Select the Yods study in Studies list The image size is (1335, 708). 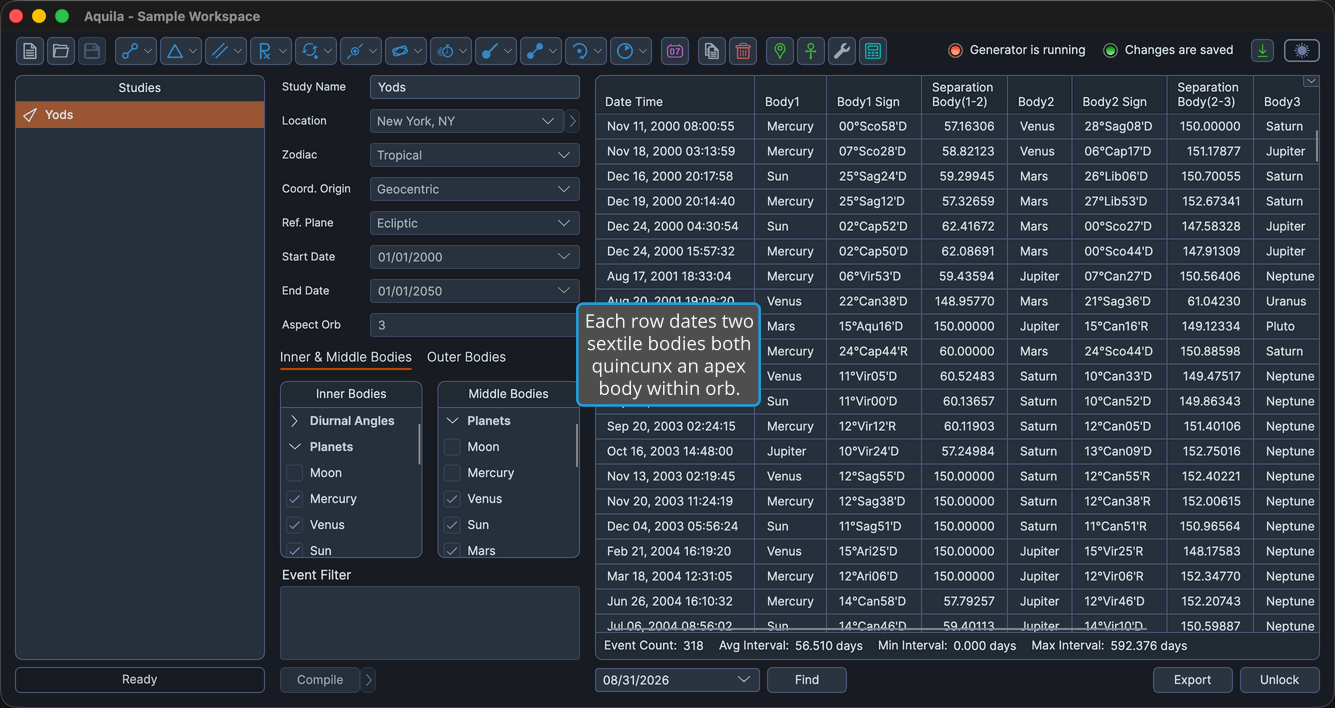click(140, 115)
